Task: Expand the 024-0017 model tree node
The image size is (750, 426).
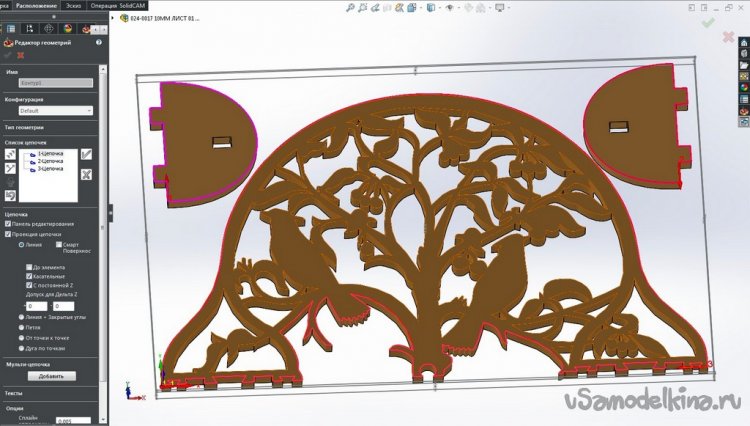Action: 114,18
